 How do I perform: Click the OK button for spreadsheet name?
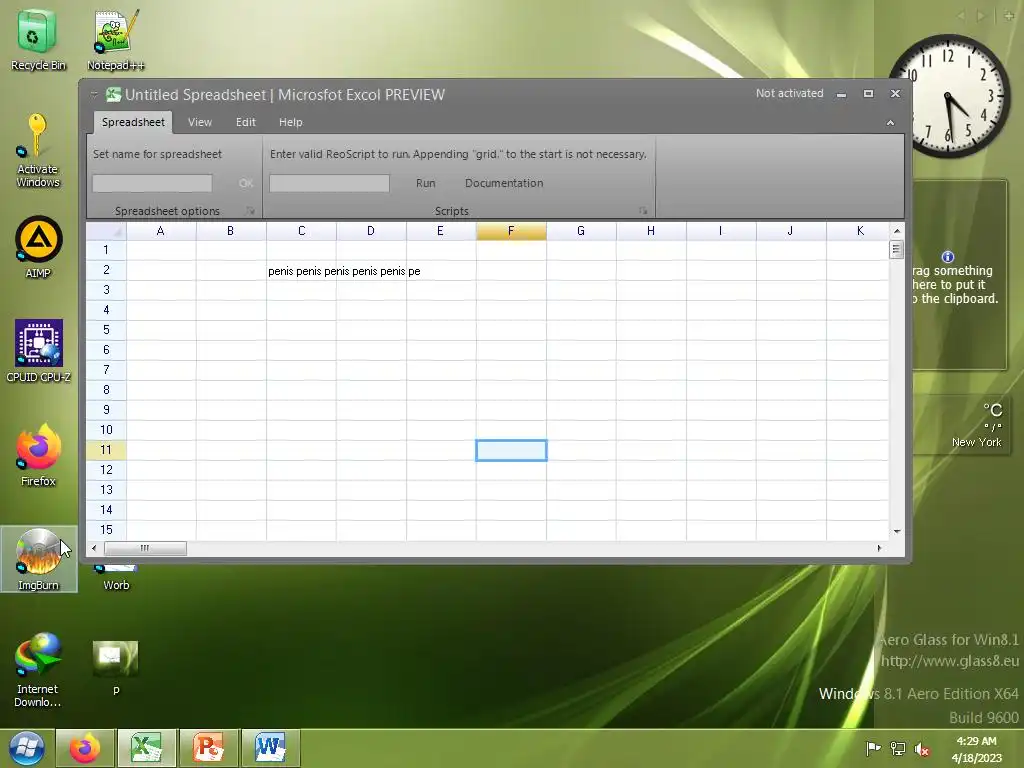246,184
